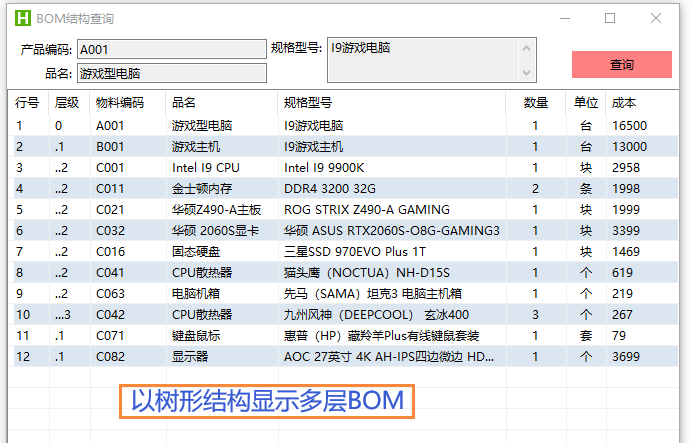Click the up arrow of the 规格型号 scrollbar
This screenshot has width=690, height=443.
pos(527,48)
